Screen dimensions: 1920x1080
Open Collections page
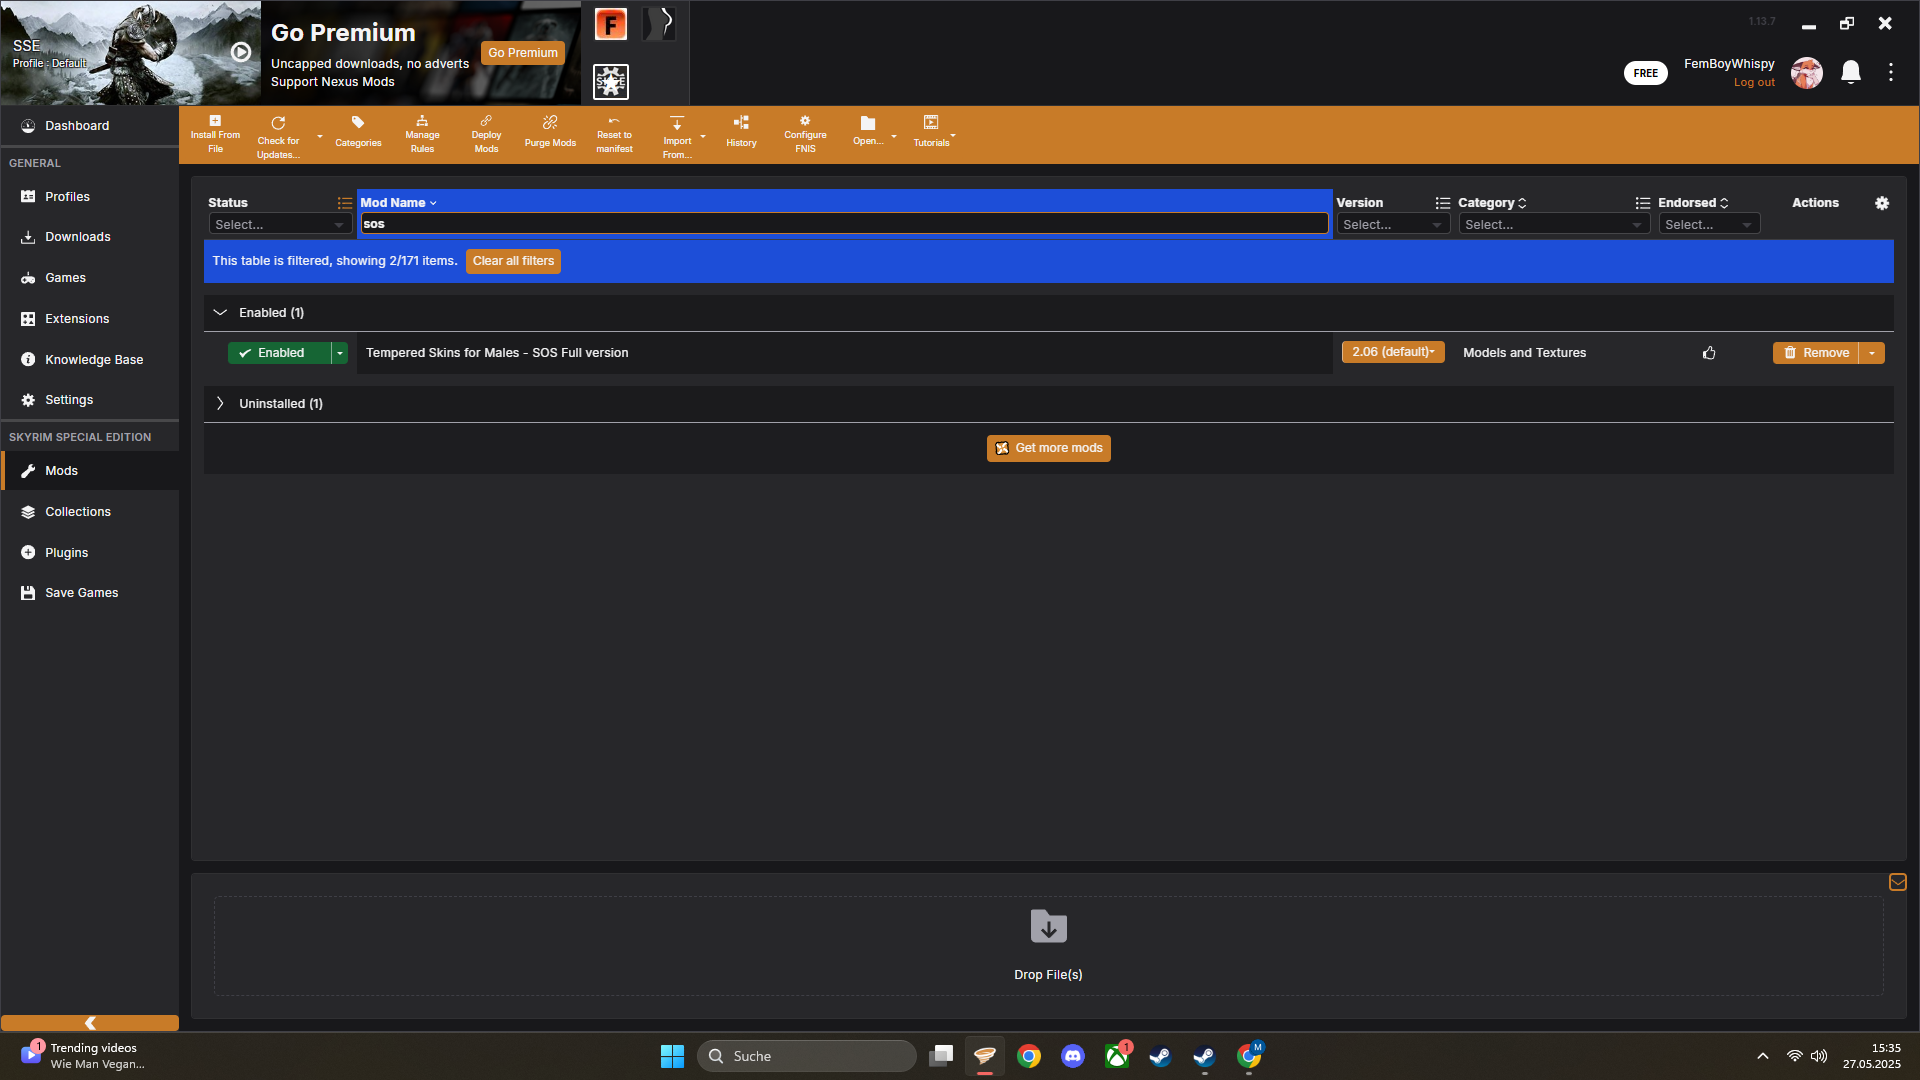point(90,512)
